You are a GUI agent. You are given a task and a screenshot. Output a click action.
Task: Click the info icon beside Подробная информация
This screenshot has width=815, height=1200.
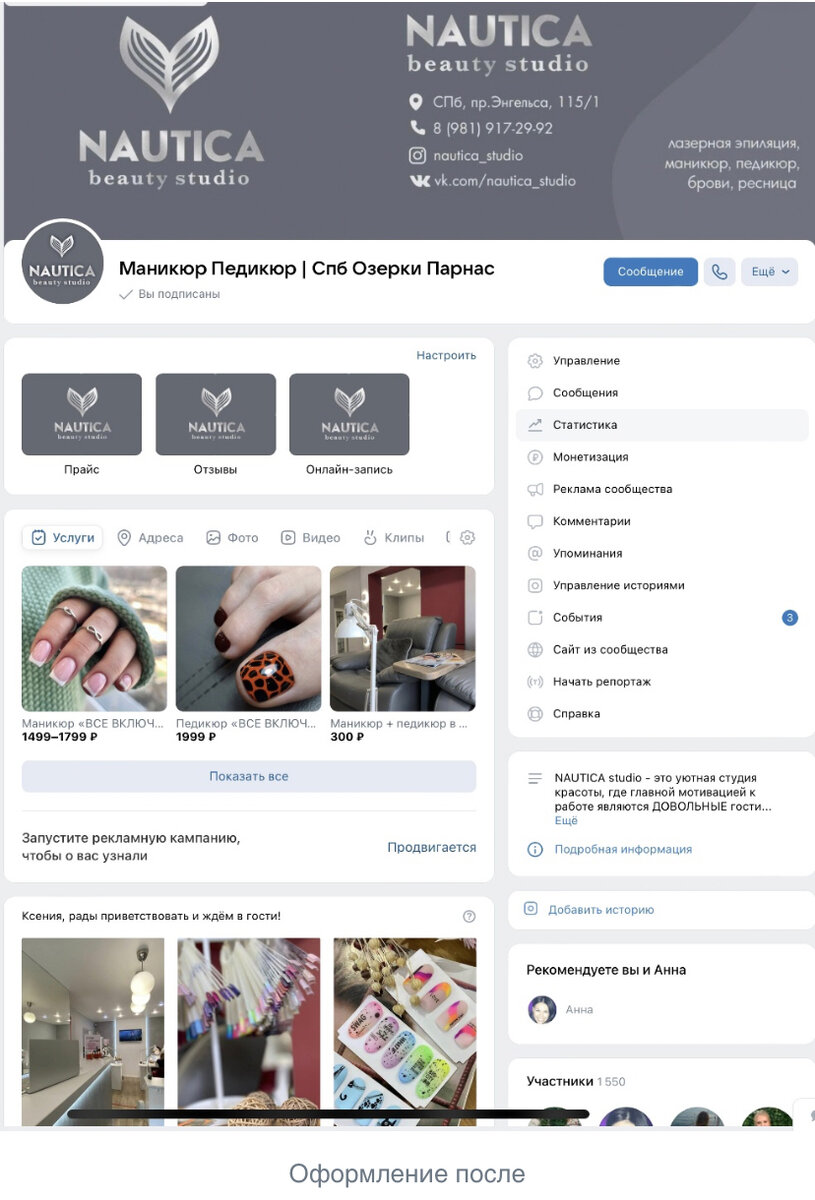coord(535,849)
